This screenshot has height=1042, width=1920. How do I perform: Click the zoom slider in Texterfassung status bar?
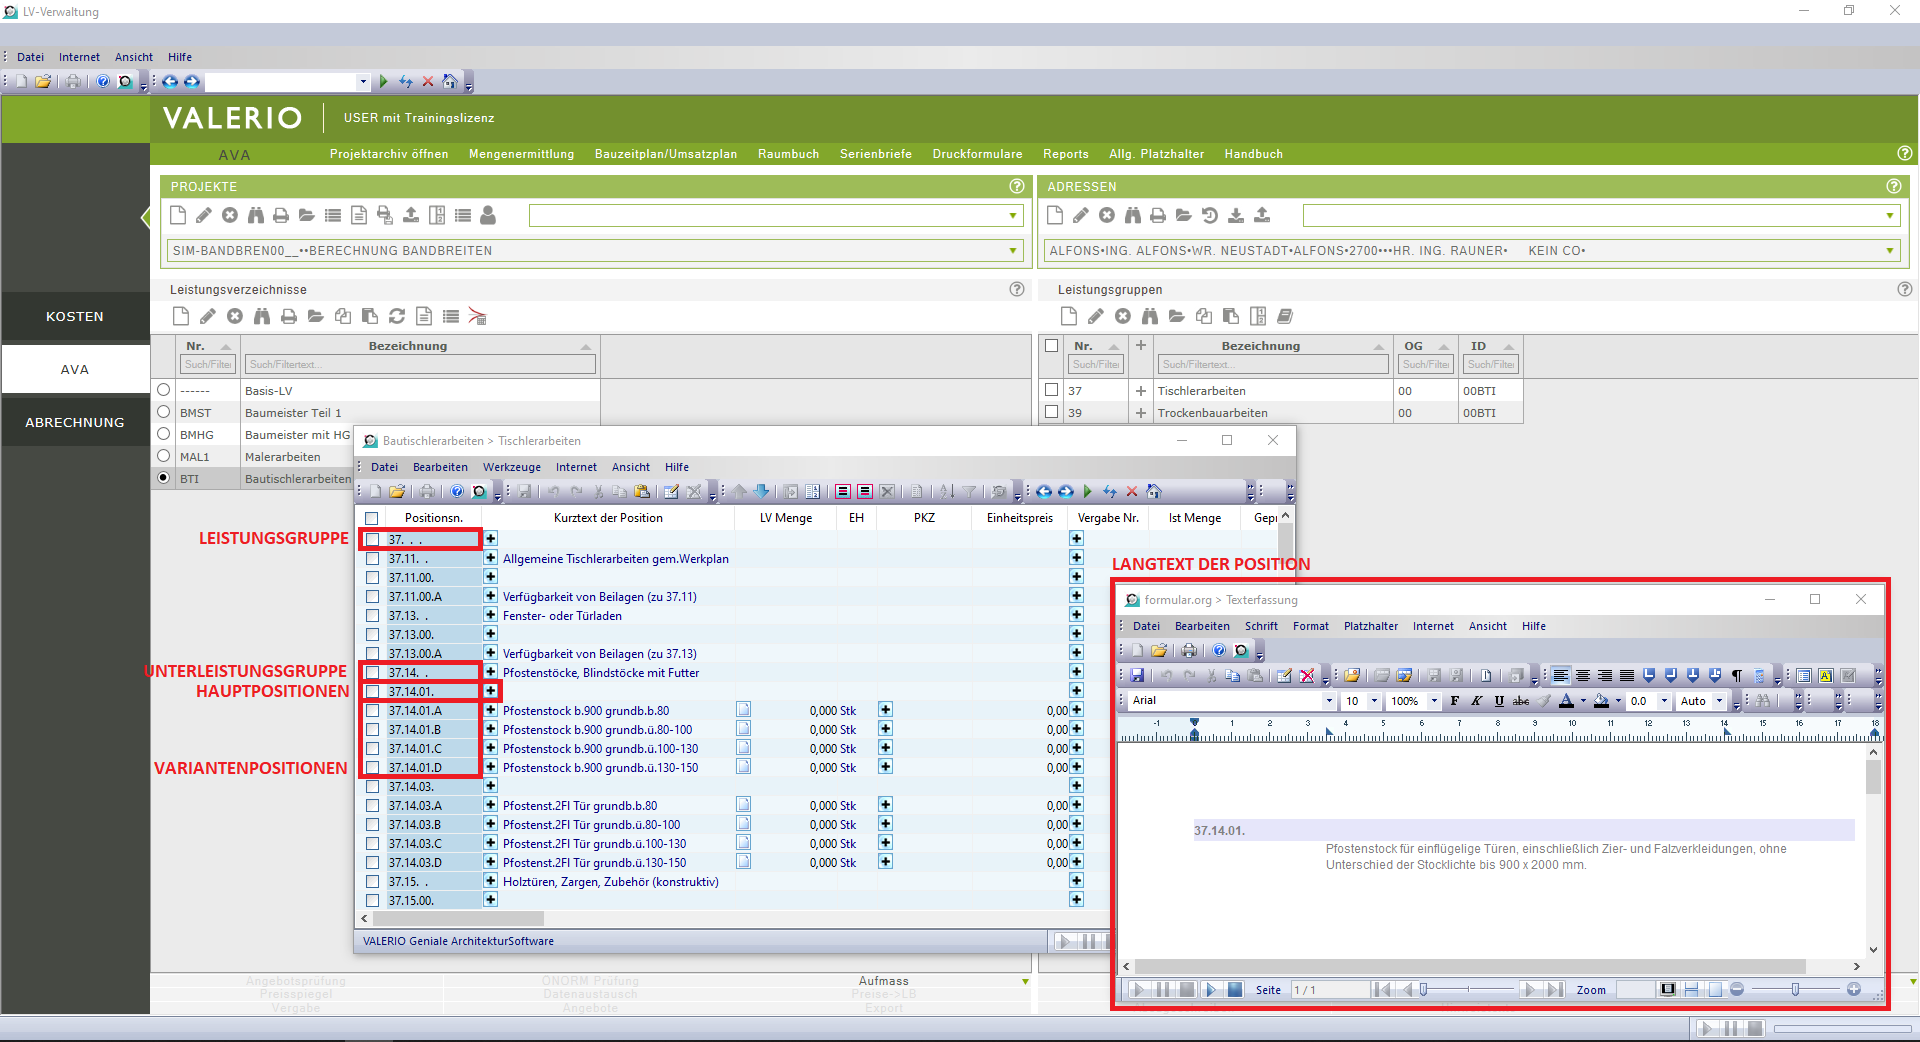[x=1795, y=989]
